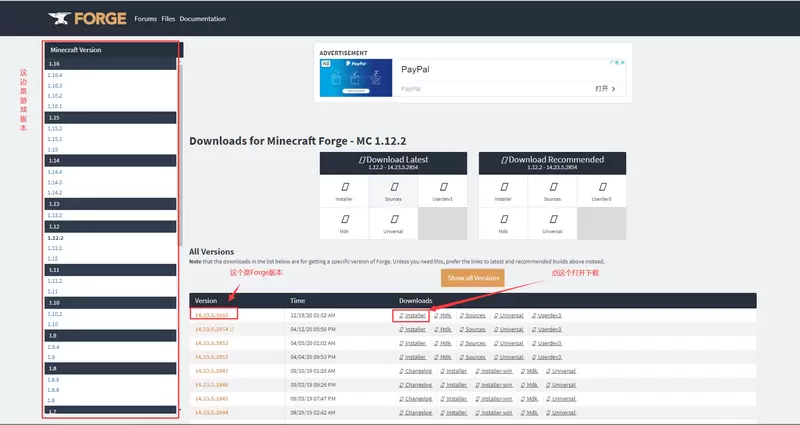This screenshot has width=800, height=425.
Task: Collapse the 1.9 version group header
Action: pos(110,336)
